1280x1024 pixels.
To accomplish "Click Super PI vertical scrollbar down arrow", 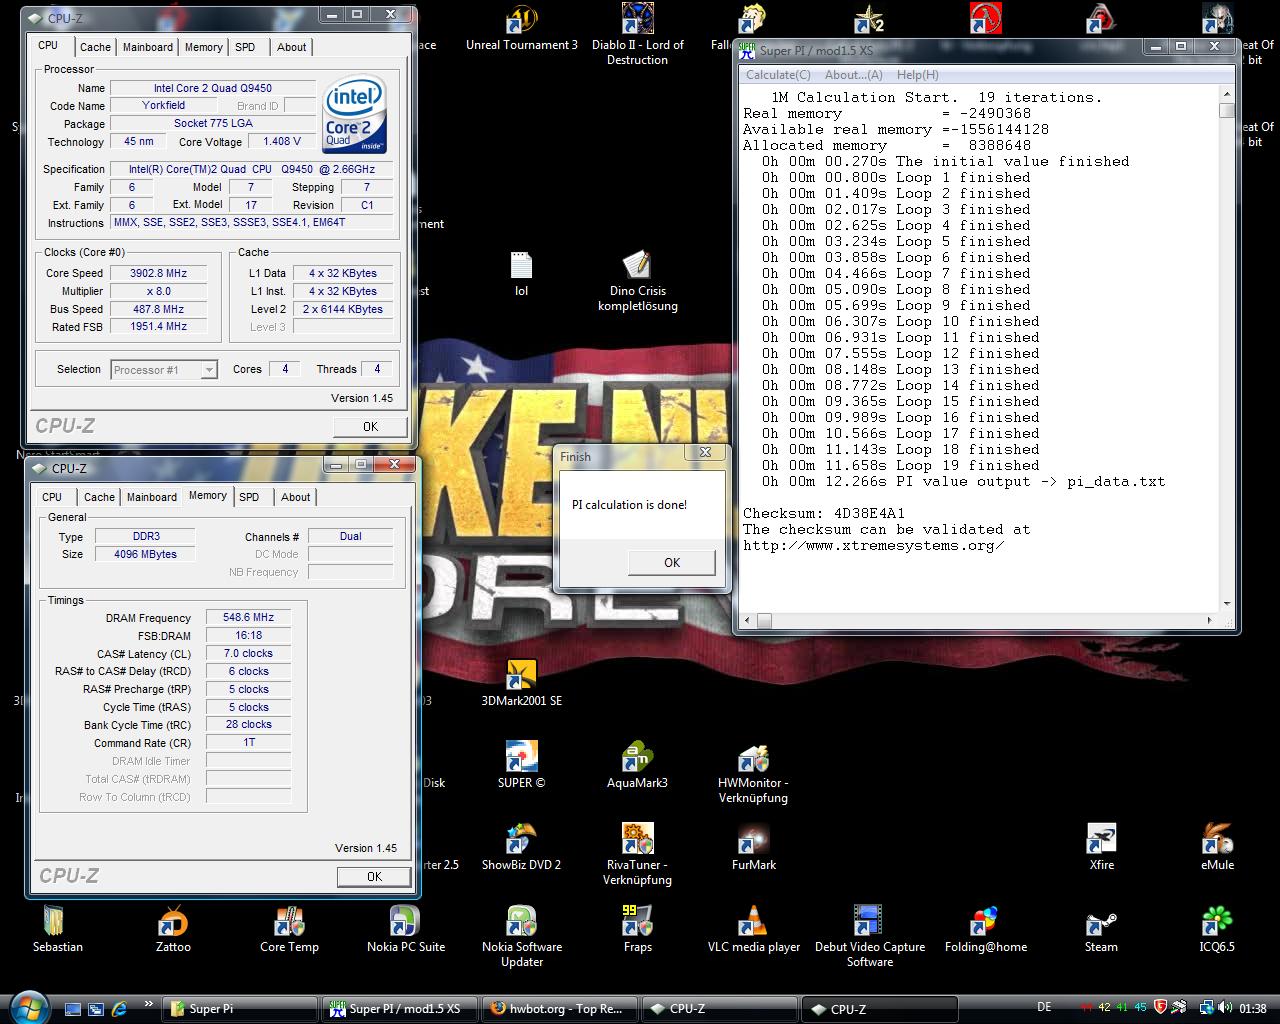I will (1227, 605).
